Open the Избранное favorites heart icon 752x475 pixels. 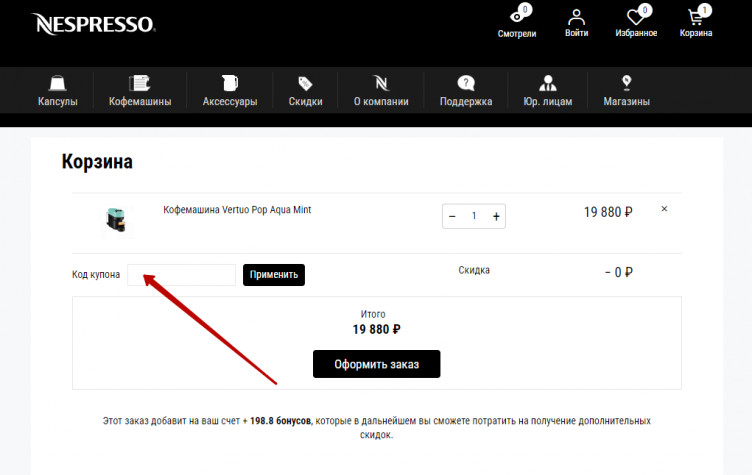[636, 22]
